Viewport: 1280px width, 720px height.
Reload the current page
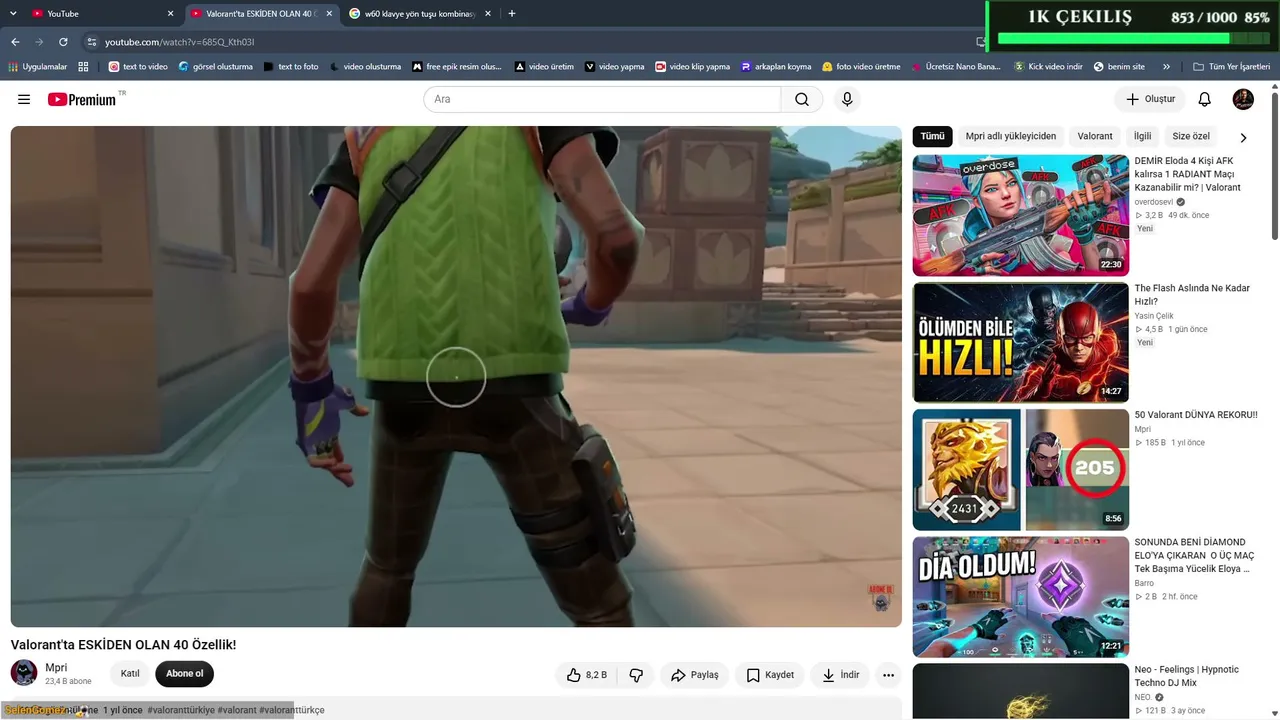point(63,42)
